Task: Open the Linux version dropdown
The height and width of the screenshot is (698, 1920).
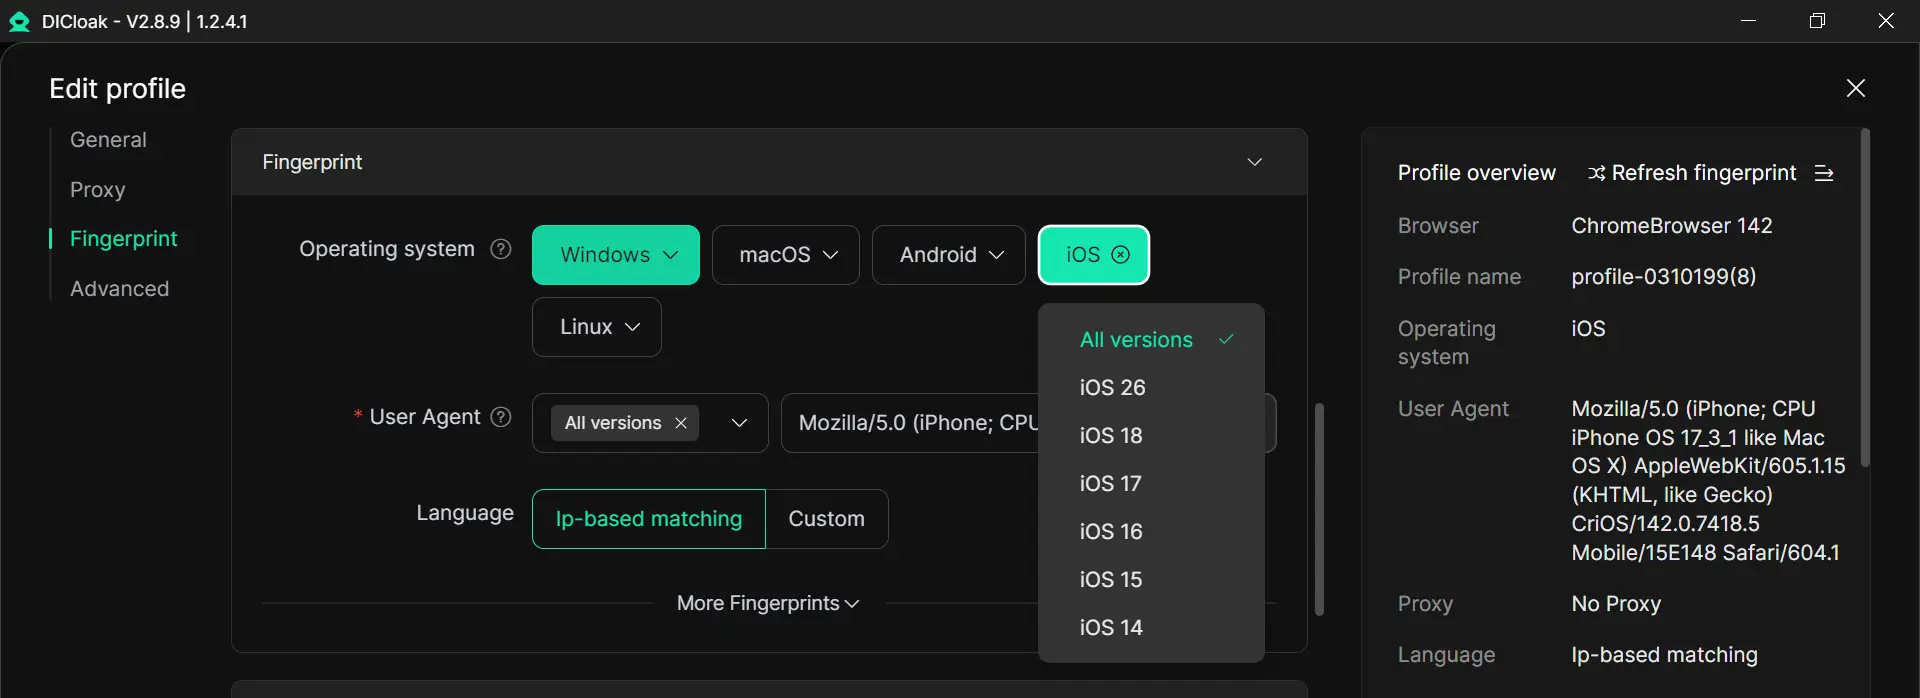Action: click(597, 327)
